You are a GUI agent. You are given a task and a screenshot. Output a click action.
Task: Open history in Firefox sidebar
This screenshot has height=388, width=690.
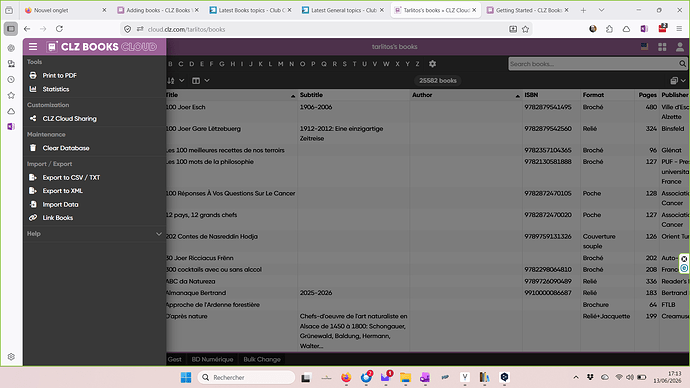coord(11,80)
